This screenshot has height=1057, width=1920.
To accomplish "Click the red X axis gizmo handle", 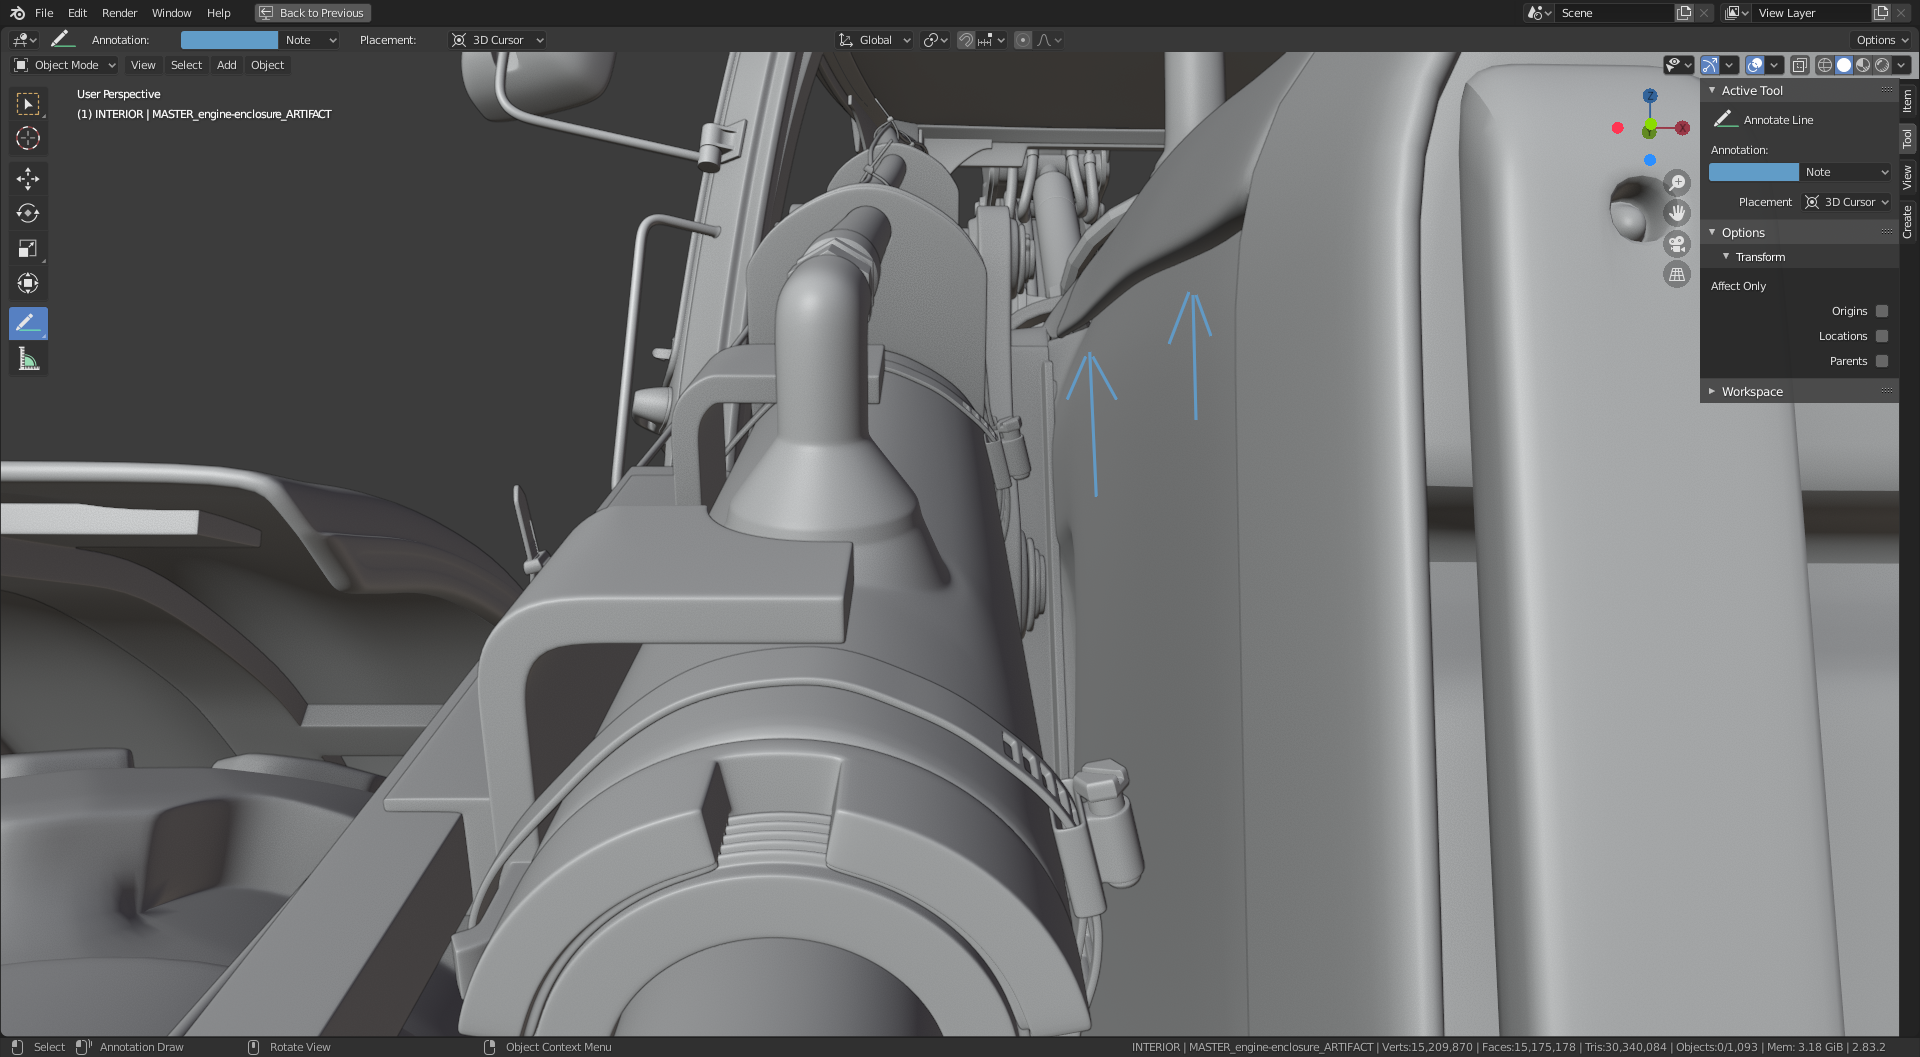I will pyautogui.click(x=1683, y=128).
